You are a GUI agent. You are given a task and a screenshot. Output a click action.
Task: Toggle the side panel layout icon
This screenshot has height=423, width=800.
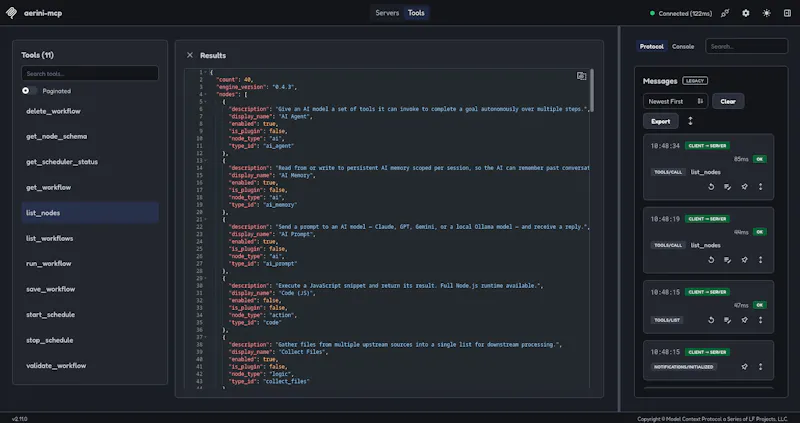(x=787, y=13)
